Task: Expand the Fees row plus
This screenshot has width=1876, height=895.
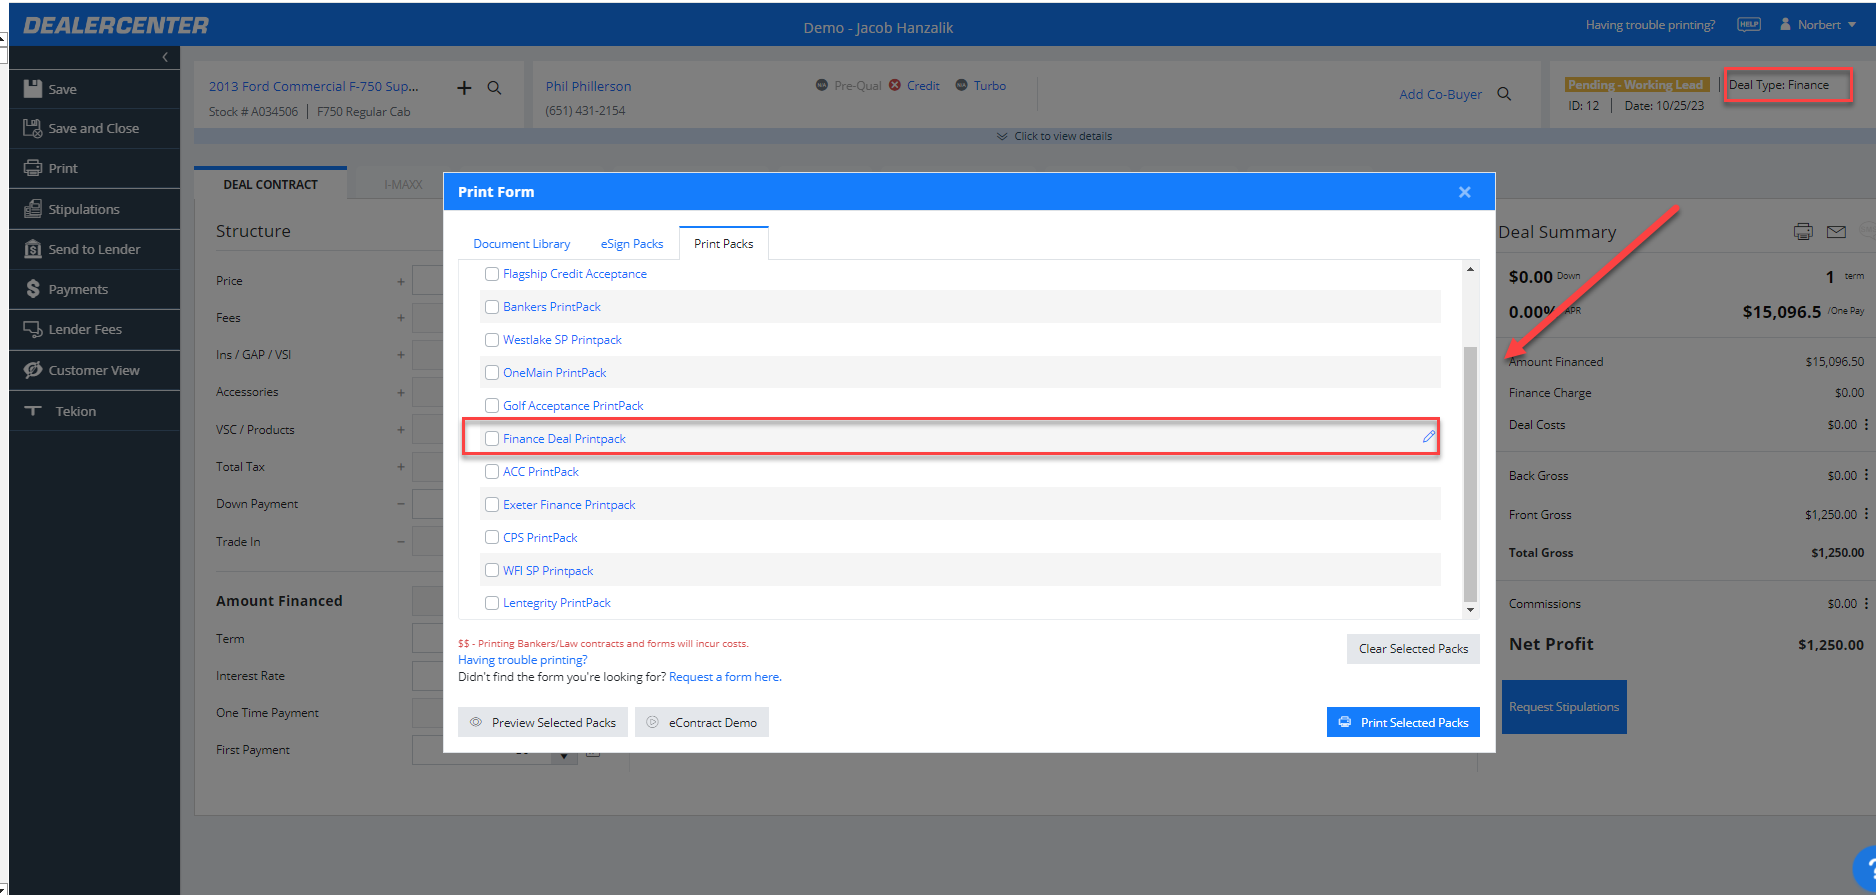Action: pyautogui.click(x=401, y=318)
